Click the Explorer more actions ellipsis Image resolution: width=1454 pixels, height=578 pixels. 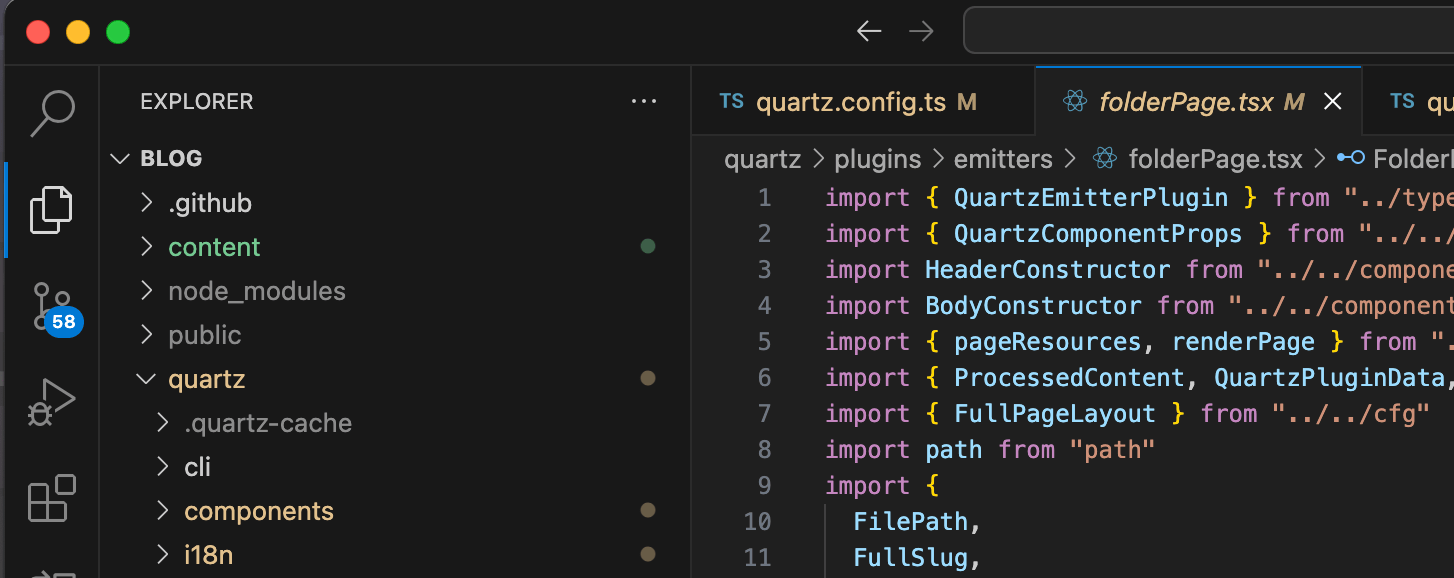644,102
